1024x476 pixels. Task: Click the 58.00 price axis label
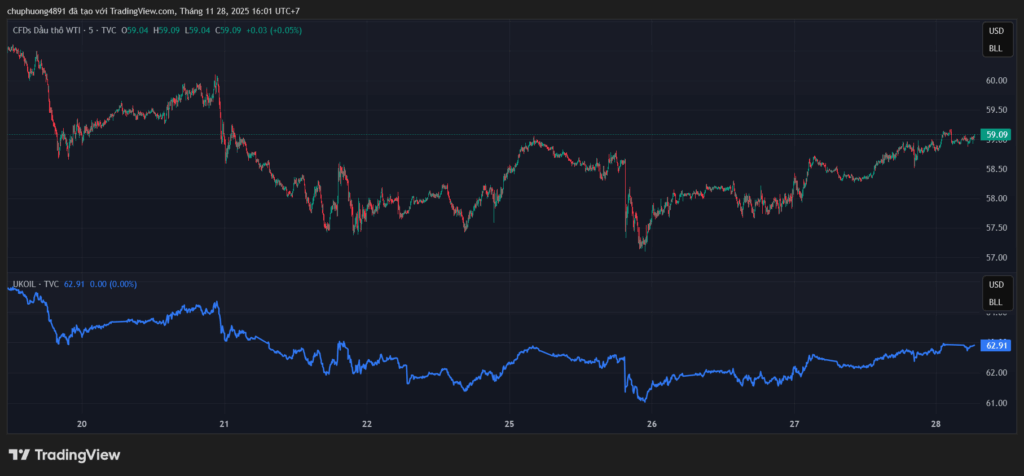995,198
